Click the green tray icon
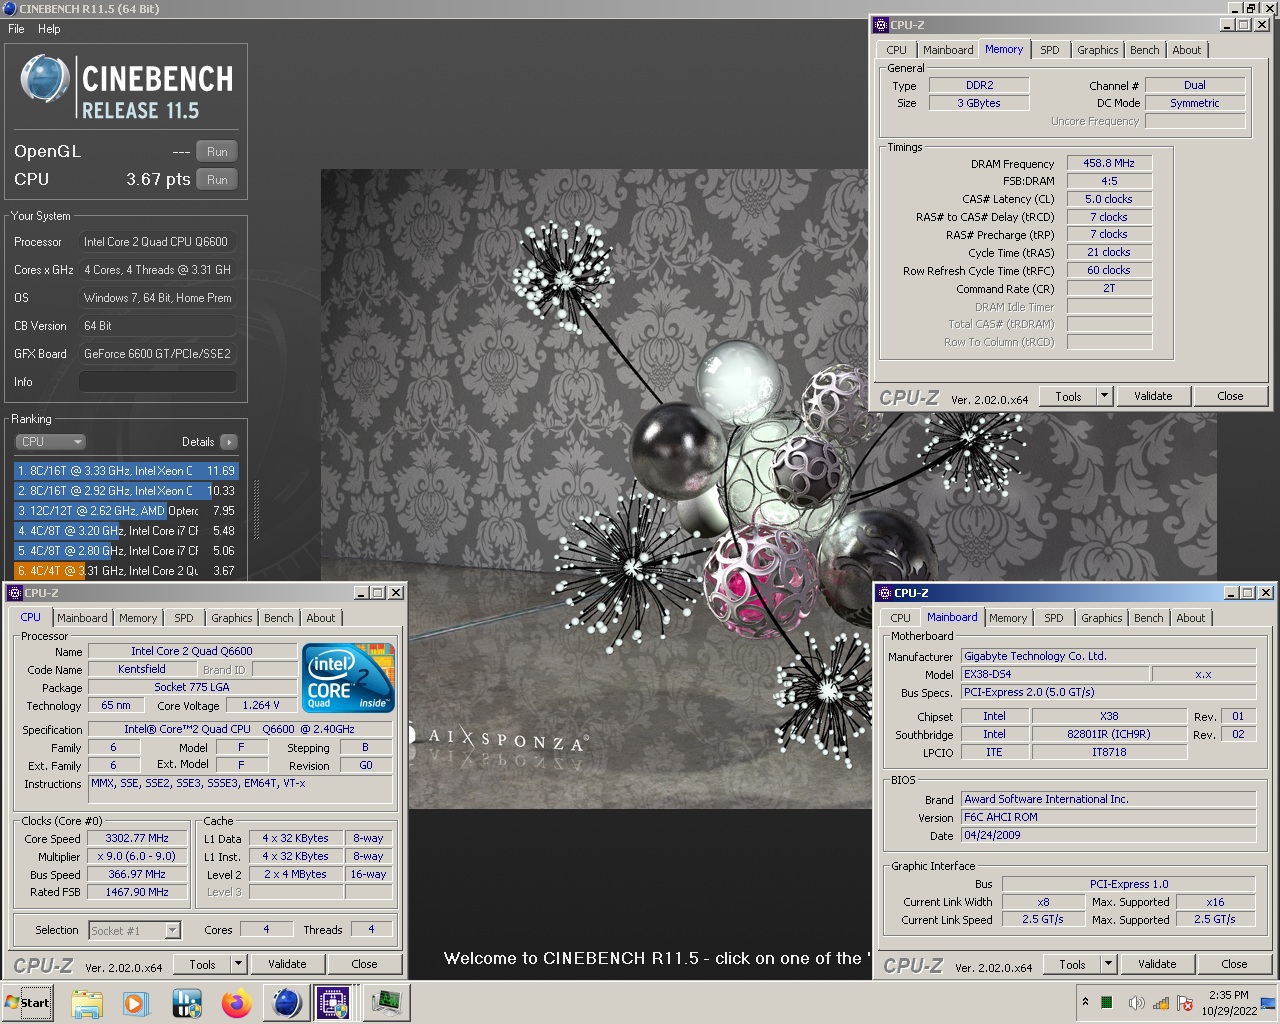The image size is (1280, 1024). 1107,1003
